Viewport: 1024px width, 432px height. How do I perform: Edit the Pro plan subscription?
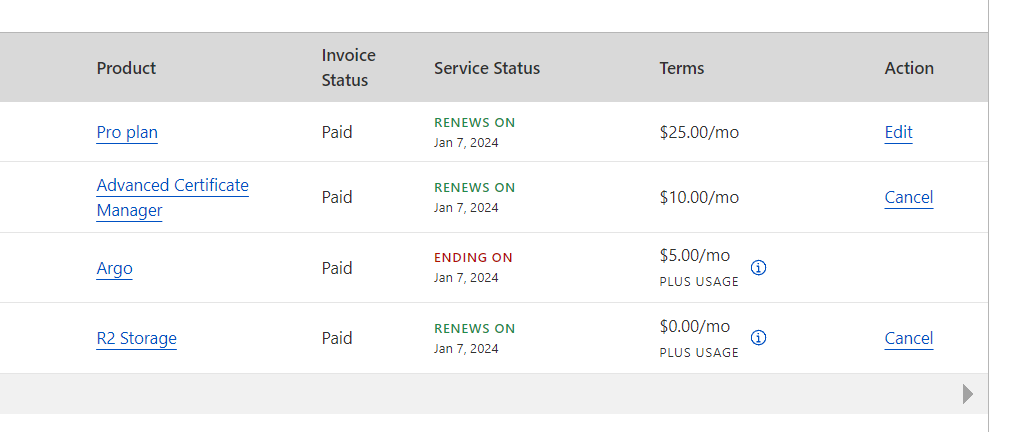point(898,132)
